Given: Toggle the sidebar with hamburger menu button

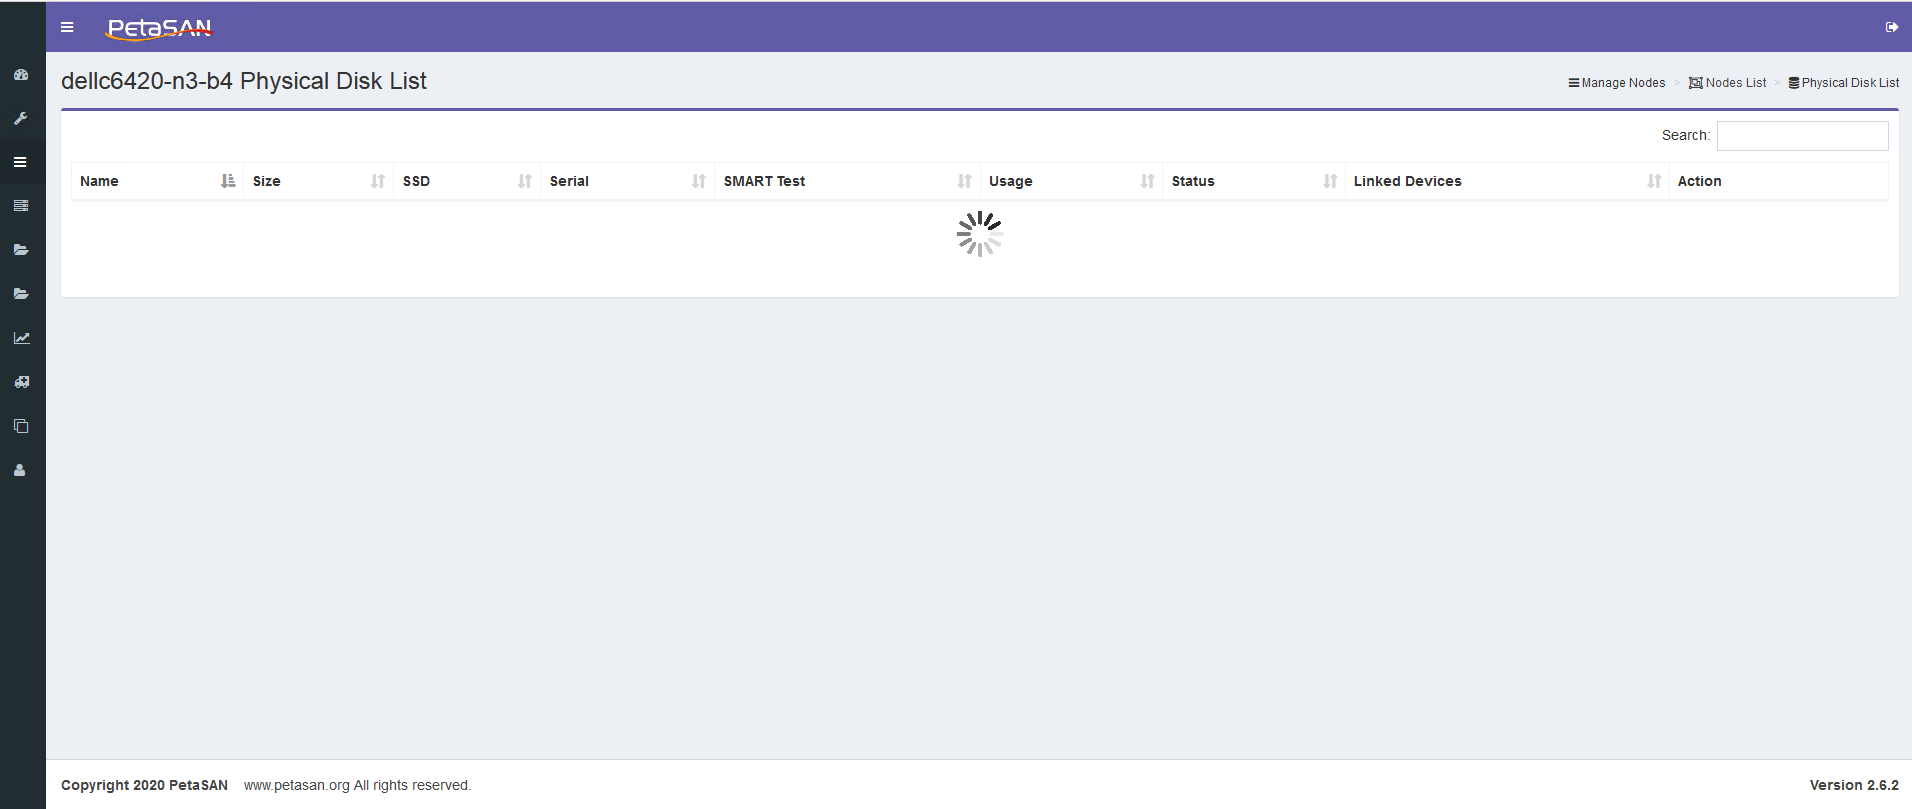Looking at the screenshot, I should pos(67,27).
